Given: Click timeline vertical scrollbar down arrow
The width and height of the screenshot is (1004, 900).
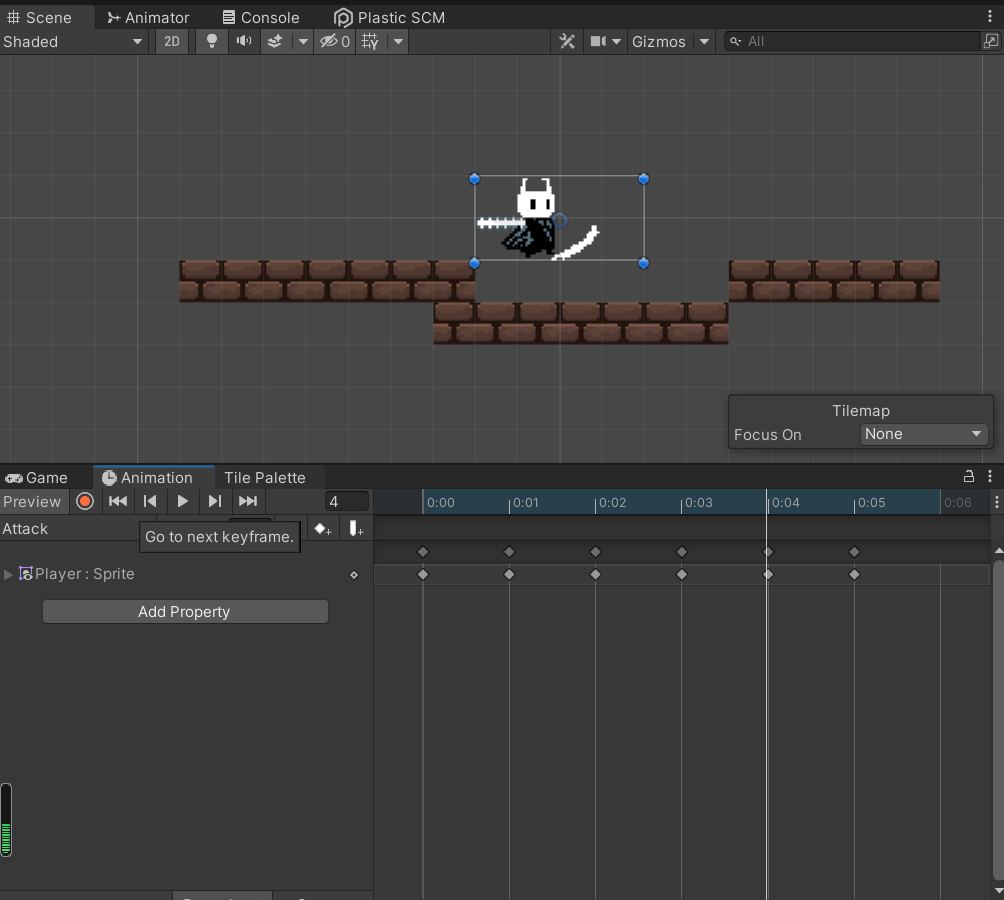Looking at the screenshot, I should pyautogui.click(x=998, y=891).
